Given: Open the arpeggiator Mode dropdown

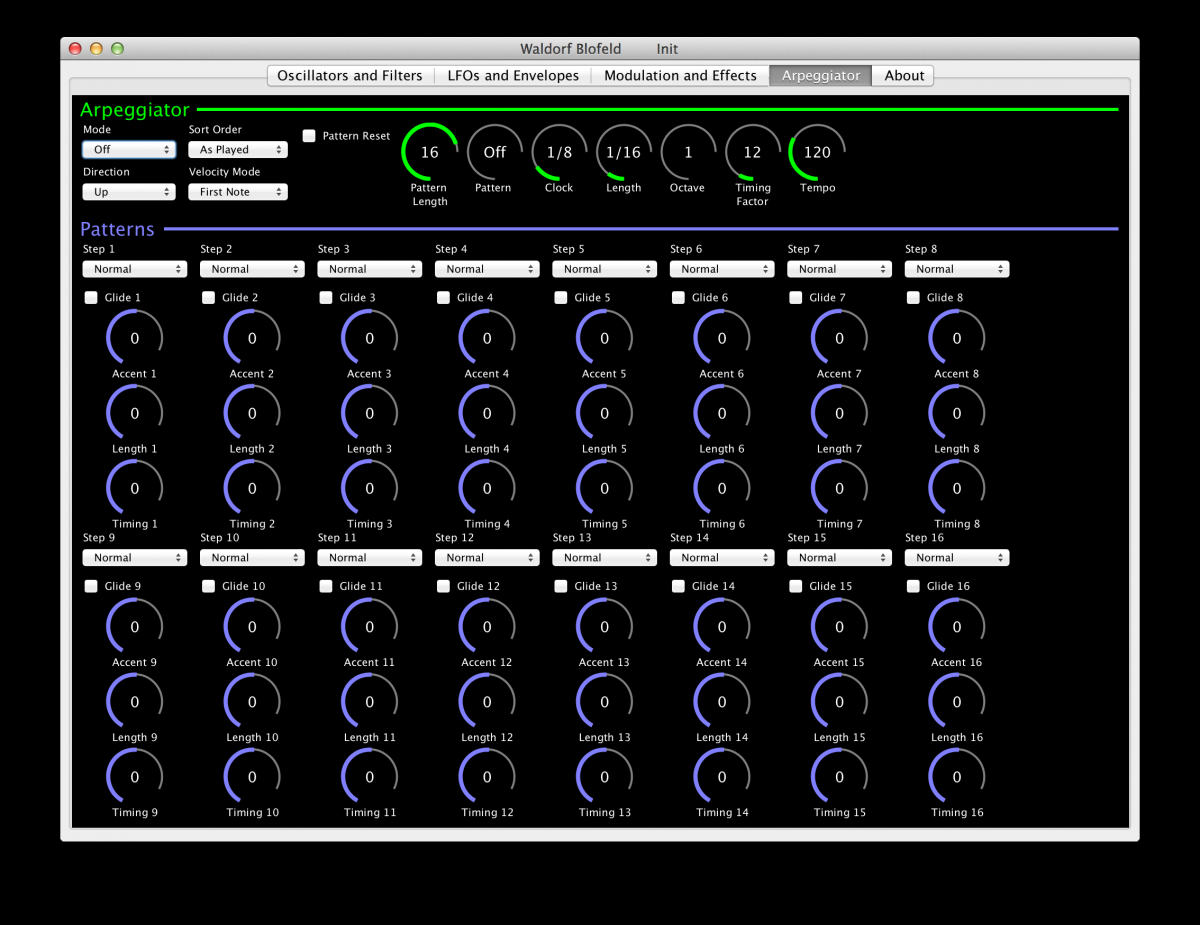Looking at the screenshot, I should coord(129,150).
